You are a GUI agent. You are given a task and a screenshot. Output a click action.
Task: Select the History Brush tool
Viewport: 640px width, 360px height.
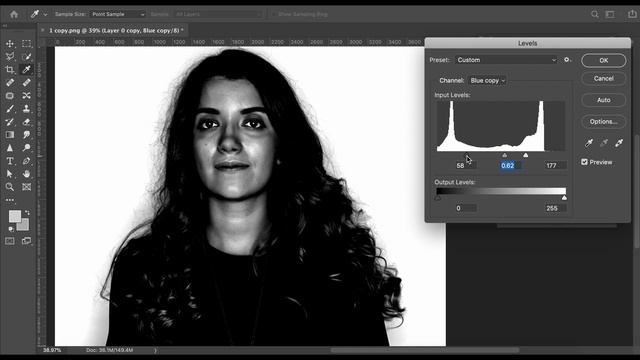pos(10,122)
